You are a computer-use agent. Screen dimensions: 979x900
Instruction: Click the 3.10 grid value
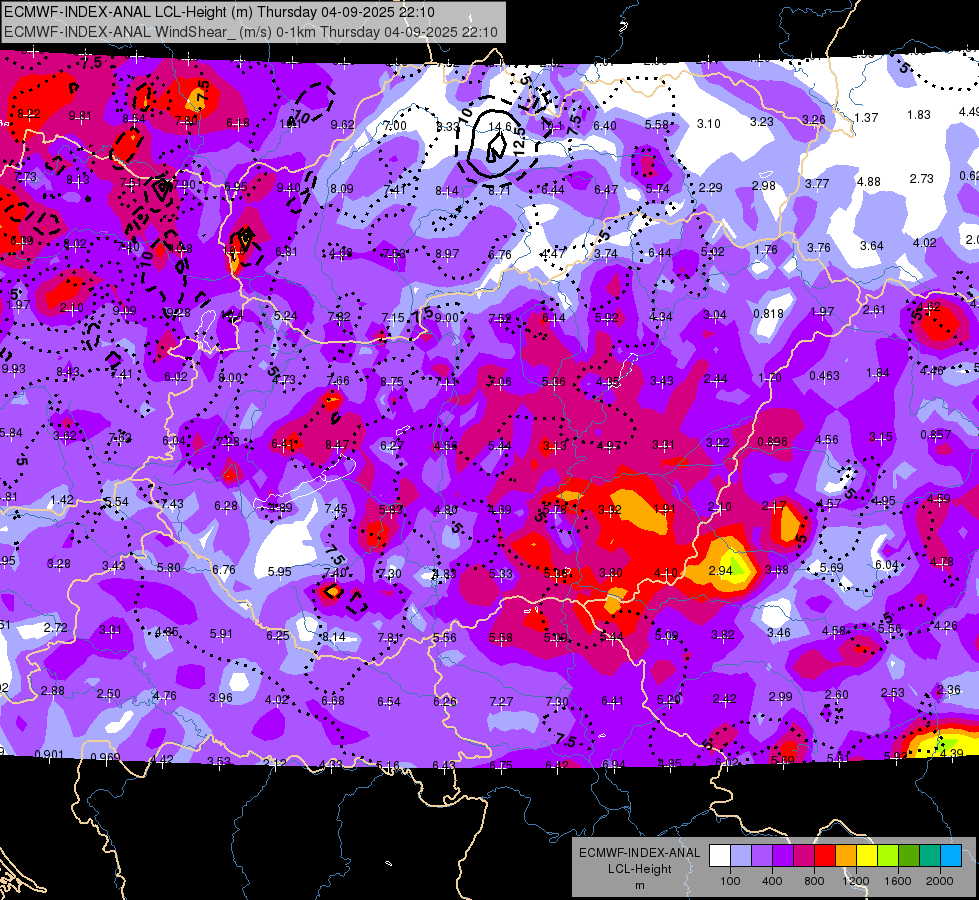[709, 124]
